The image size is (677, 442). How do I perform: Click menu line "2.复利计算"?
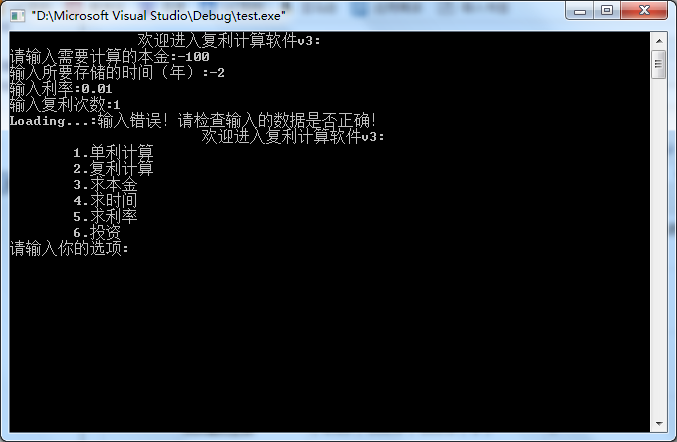click(x=113, y=169)
